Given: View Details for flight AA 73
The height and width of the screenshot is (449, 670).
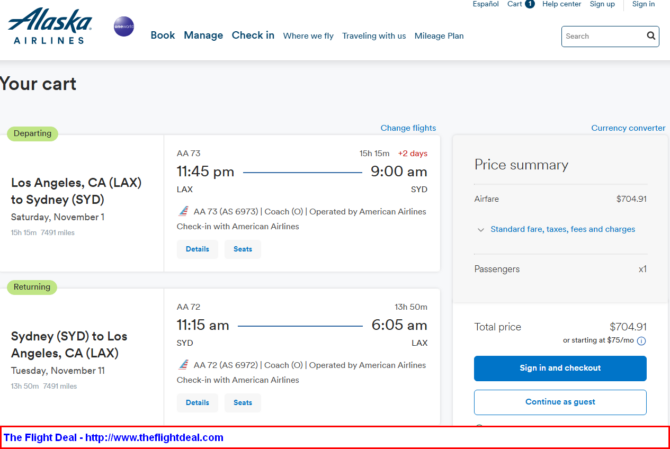Looking at the screenshot, I should pyautogui.click(x=197, y=249).
